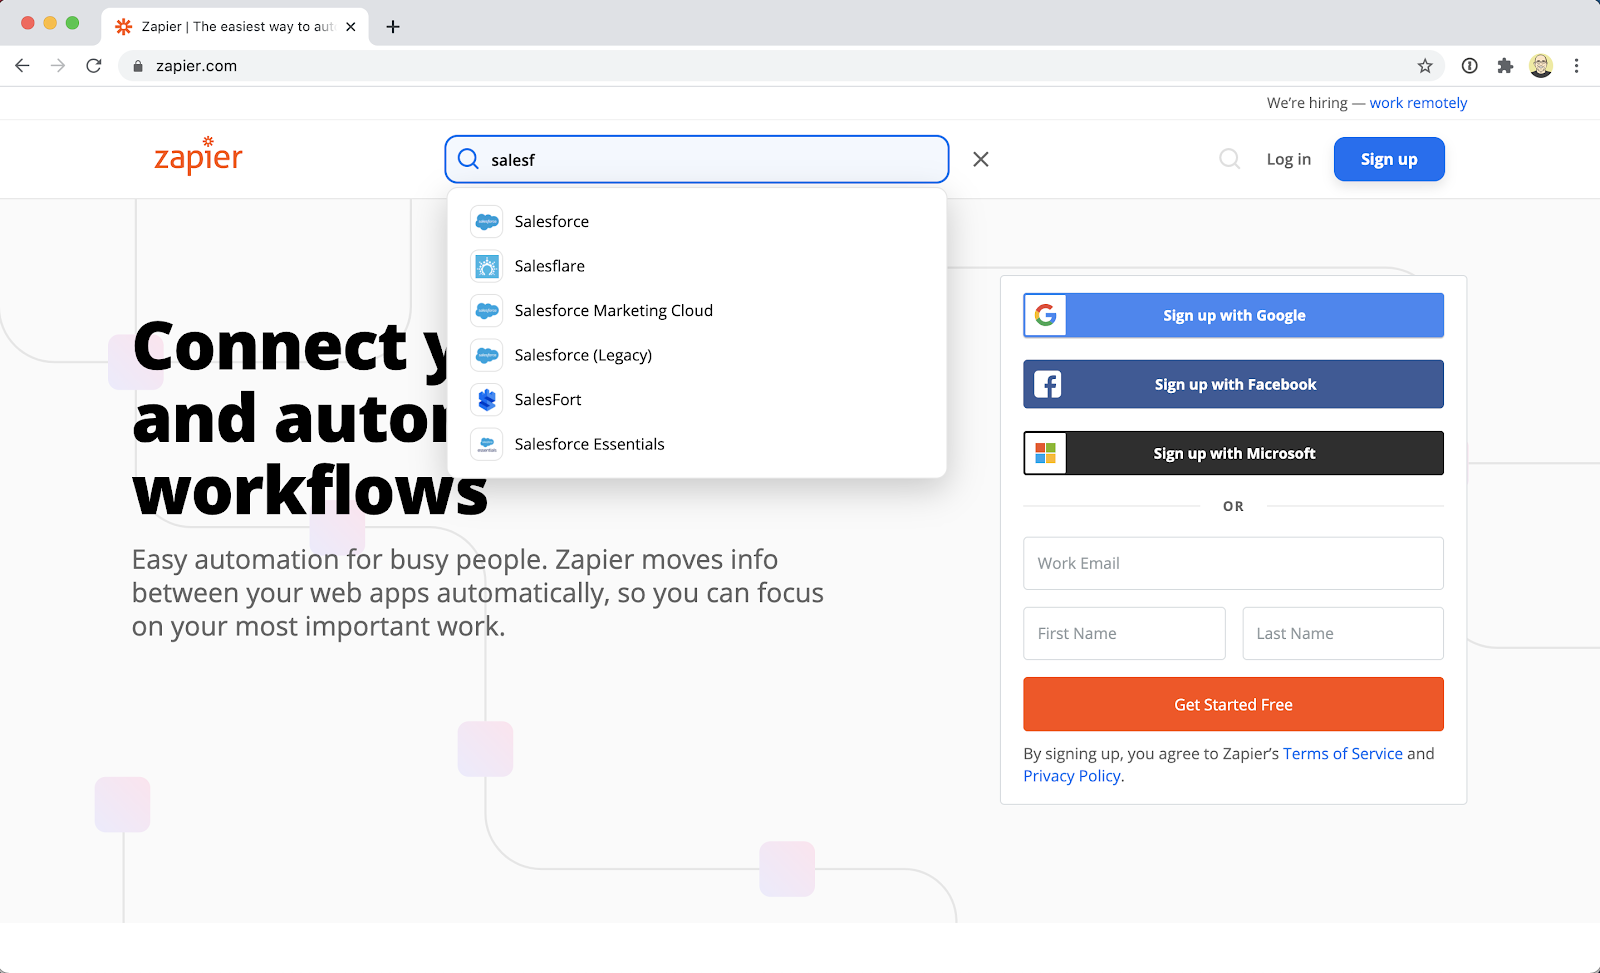Open Privacy Policy link
This screenshot has height=973, width=1600.
(1072, 776)
